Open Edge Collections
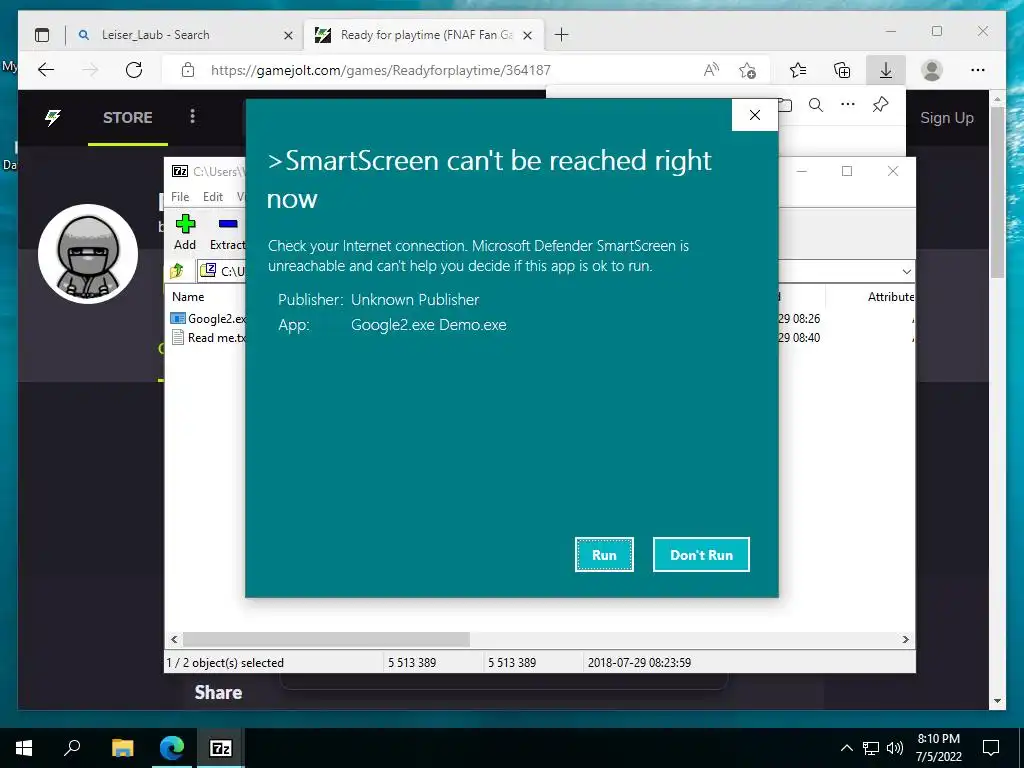The height and width of the screenshot is (768, 1024). point(842,70)
